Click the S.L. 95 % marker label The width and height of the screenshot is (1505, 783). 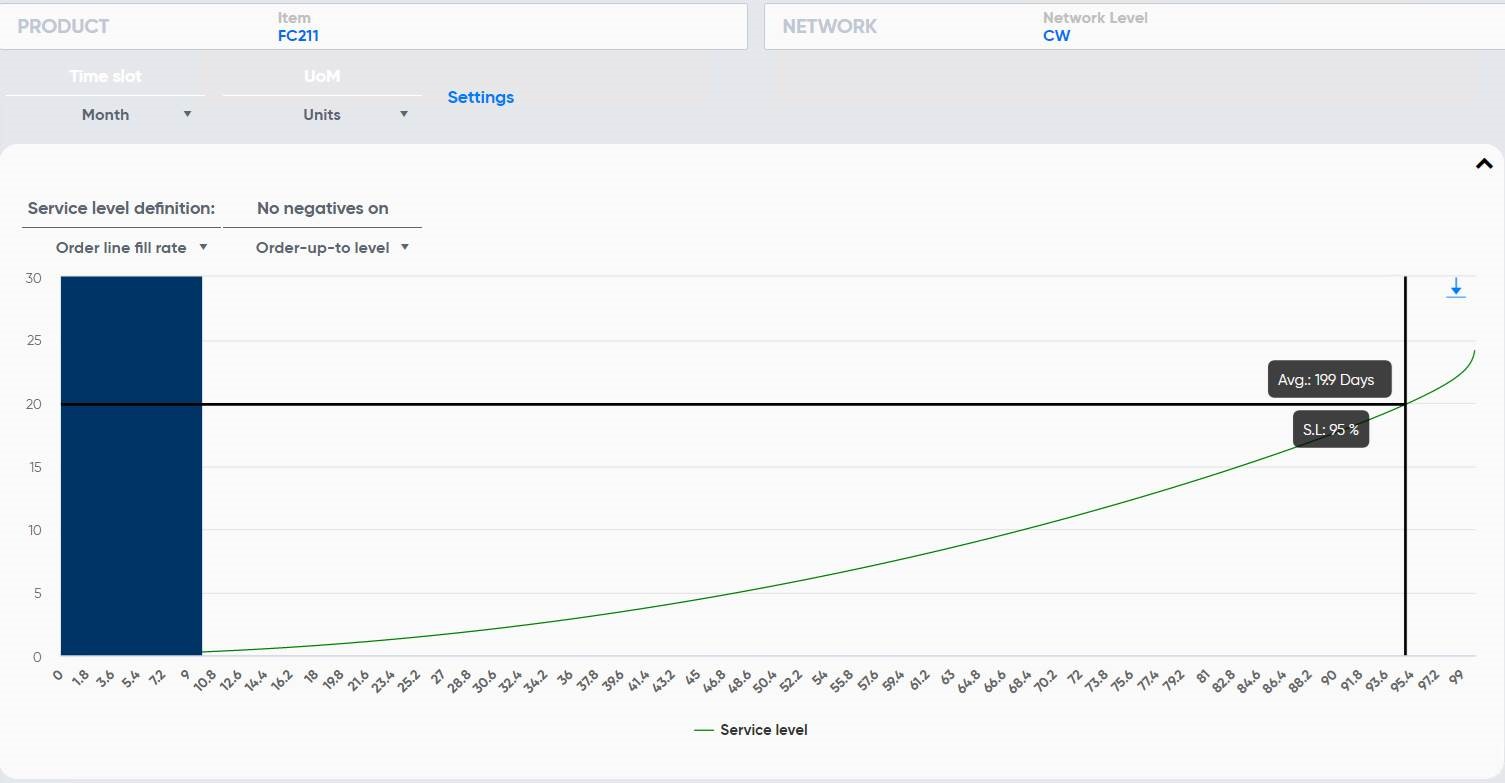[x=1330, y=430]
